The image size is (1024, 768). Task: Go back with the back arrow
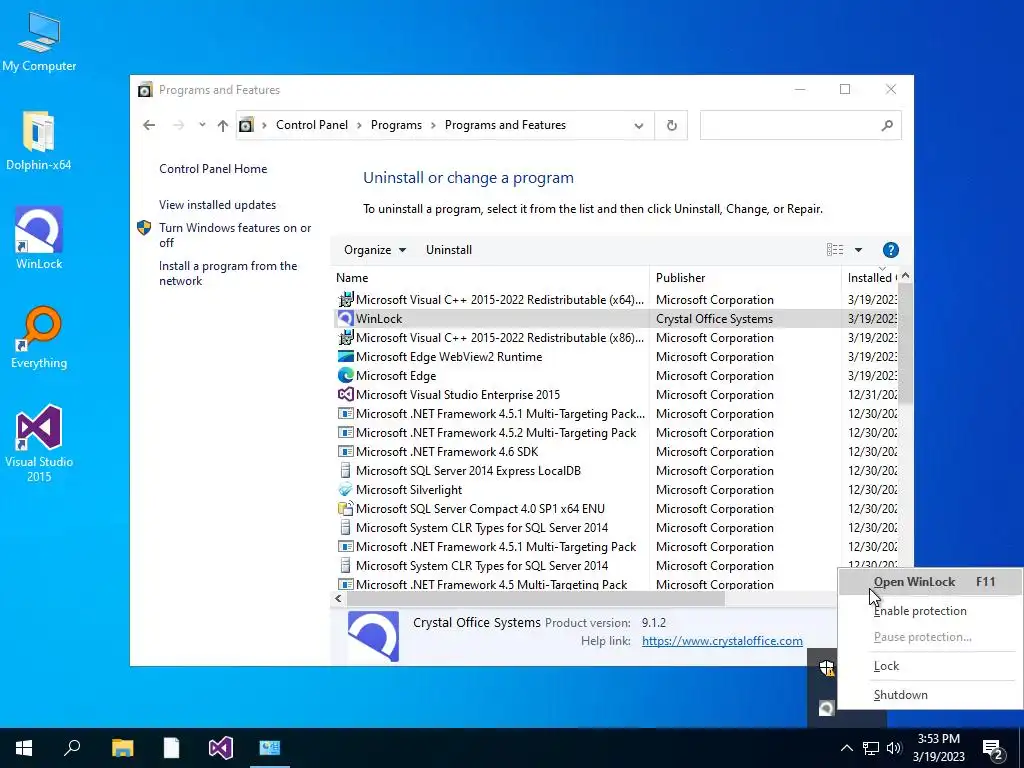point(149,125)
